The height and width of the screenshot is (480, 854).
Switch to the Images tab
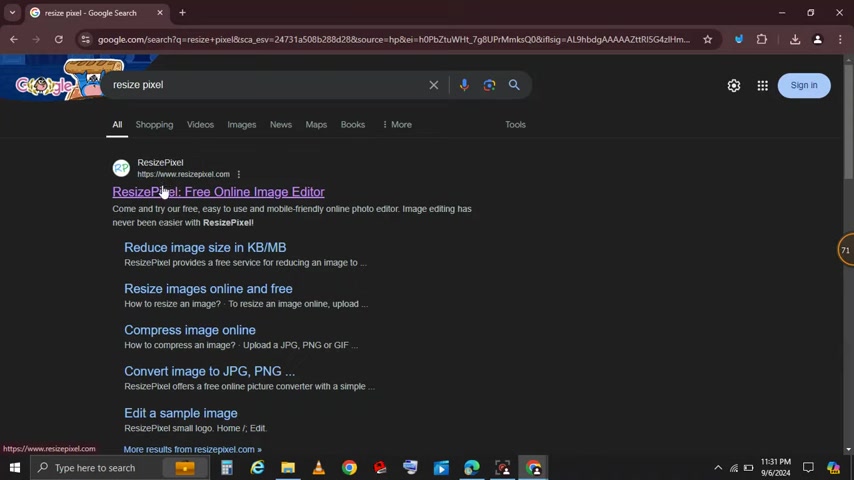click(241, 125)
